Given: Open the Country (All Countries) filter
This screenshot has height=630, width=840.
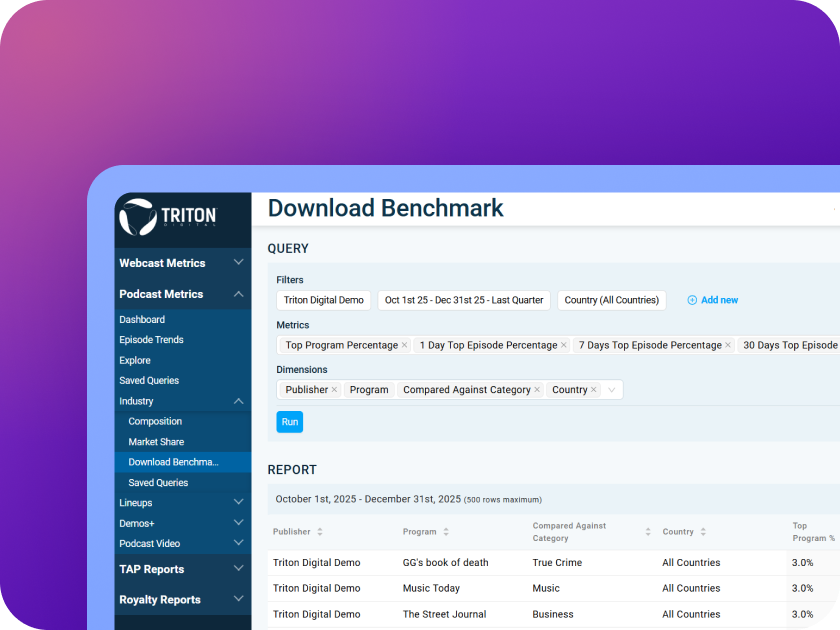Looking at the screenshot, I should point(612,300).
